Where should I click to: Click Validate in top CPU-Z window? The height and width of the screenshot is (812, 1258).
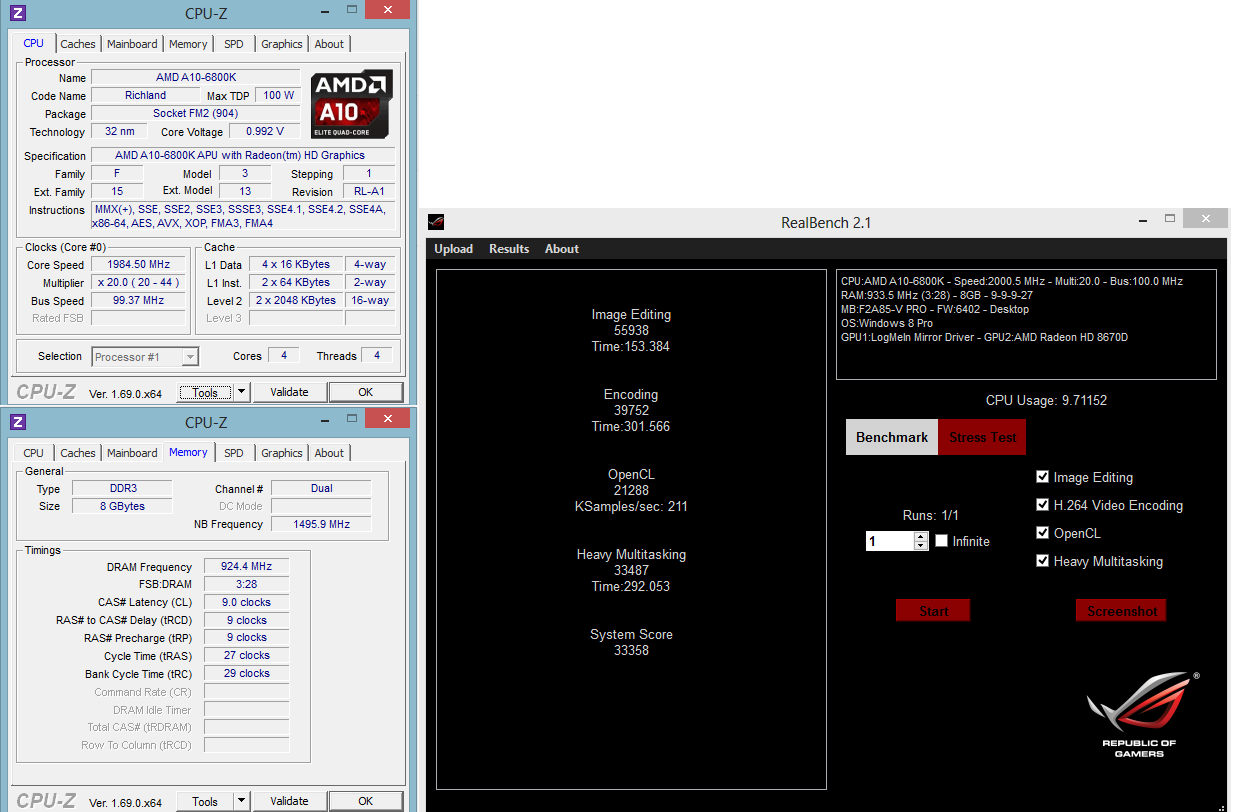pyautogui.click(x=289, y=392)
